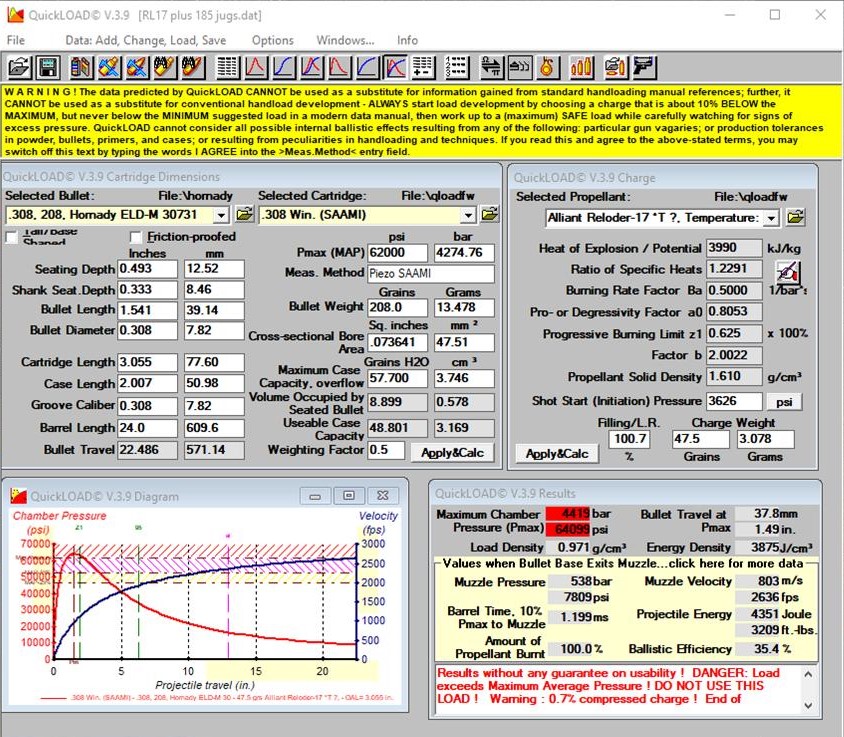Click the data table grid toolbar icon
This screenshot has height=737, width=844.
pos(228,67)
